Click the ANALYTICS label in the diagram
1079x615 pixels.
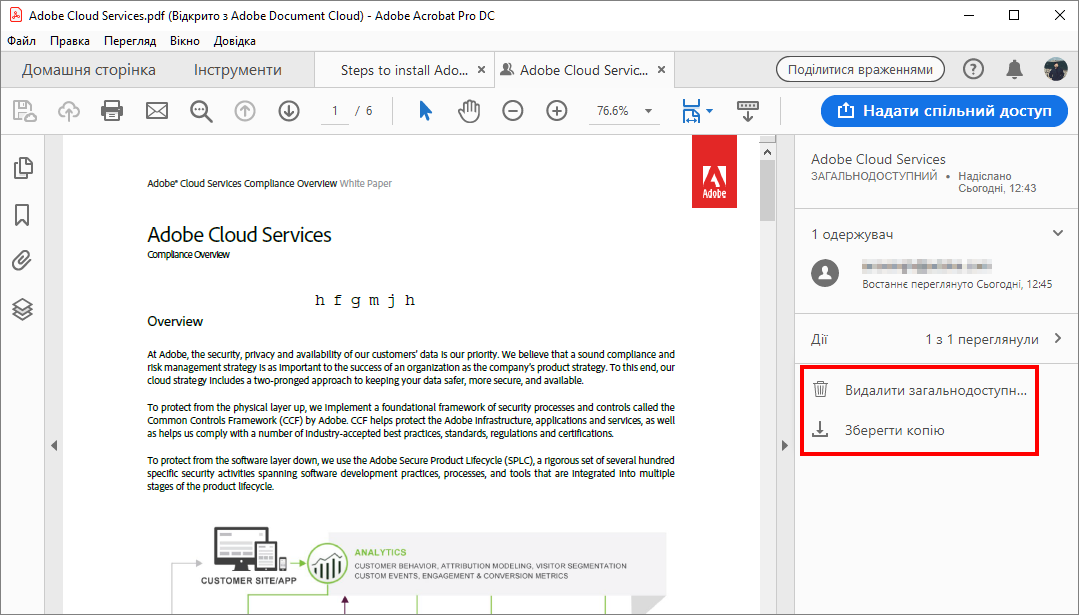click(380, 552)
